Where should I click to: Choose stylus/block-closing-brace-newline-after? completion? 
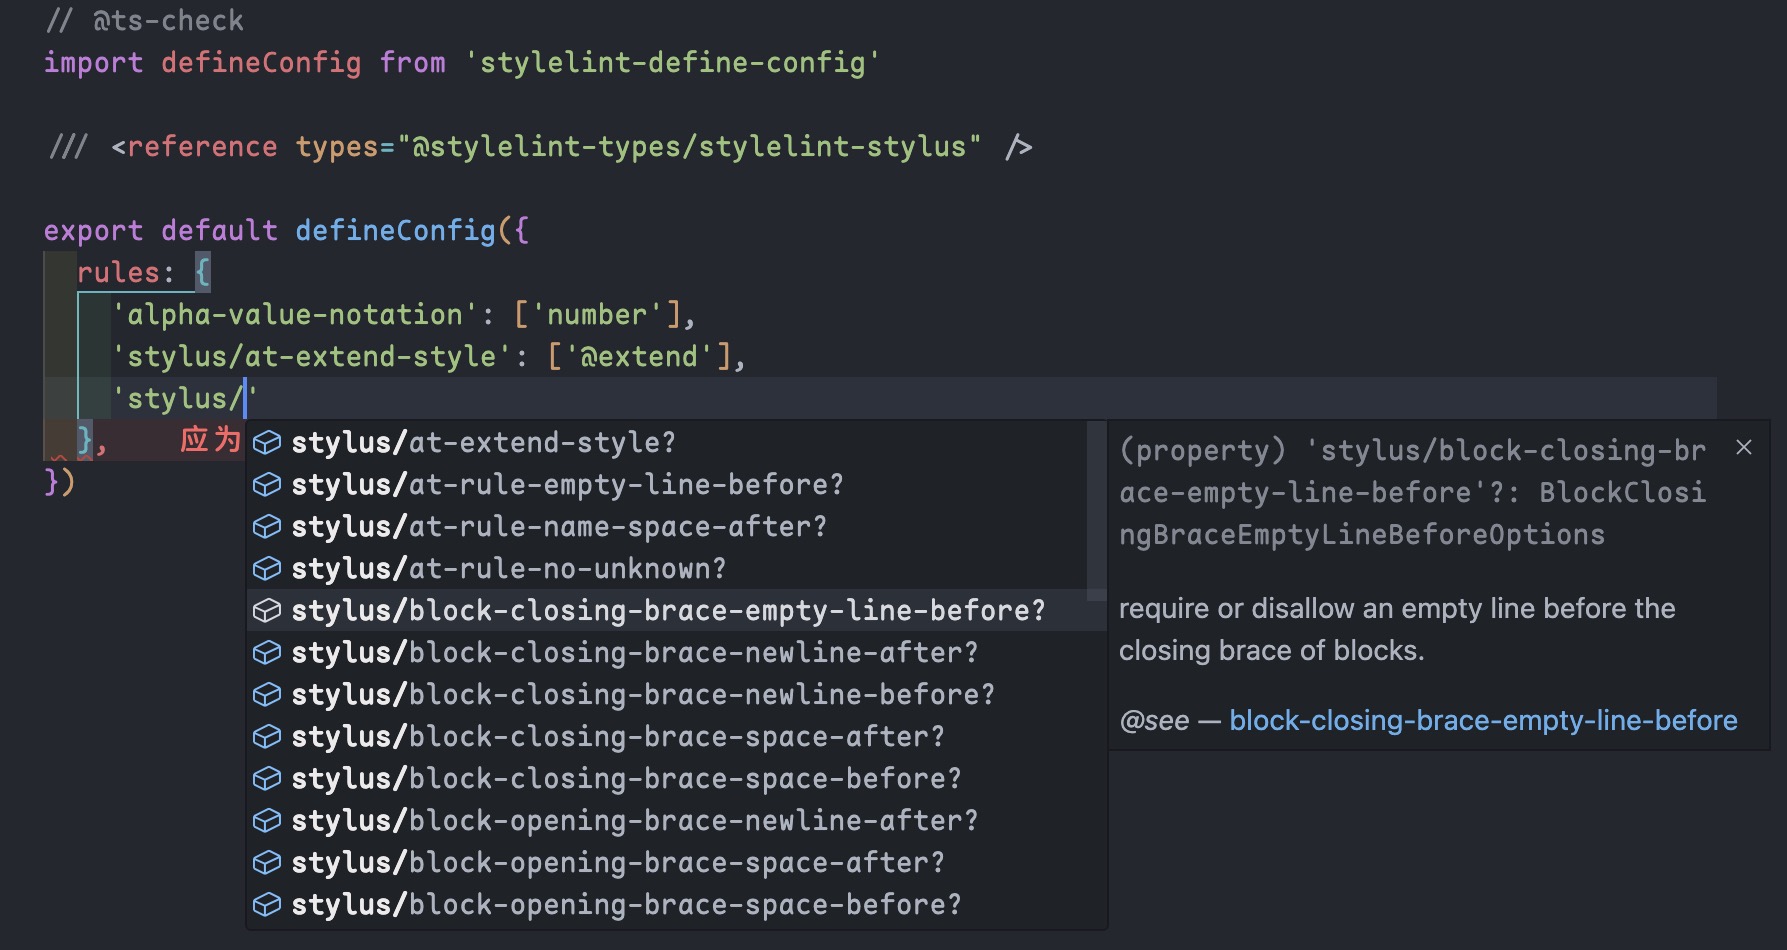pos(676,652)
